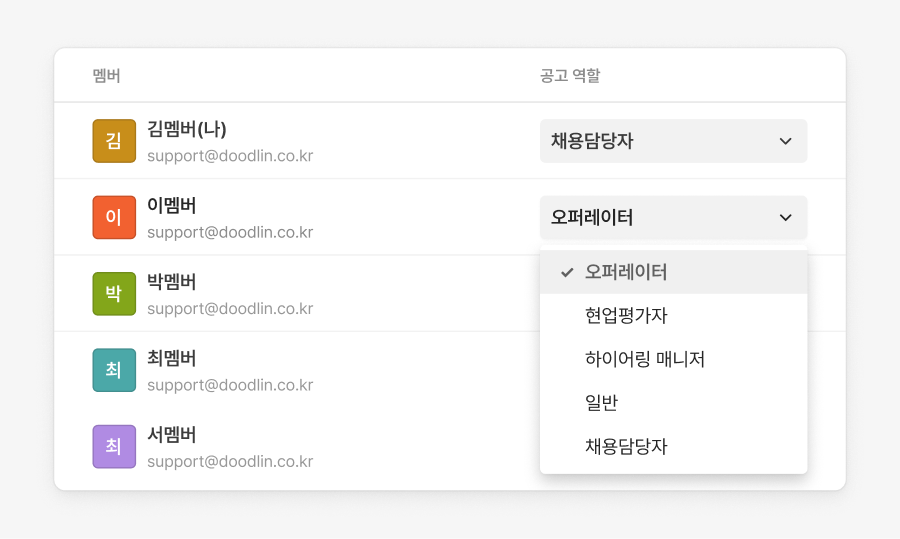Viewport: 900px width, 539px height.
Task: Click the 김멤버(나) member name
Action: [187, 129]
